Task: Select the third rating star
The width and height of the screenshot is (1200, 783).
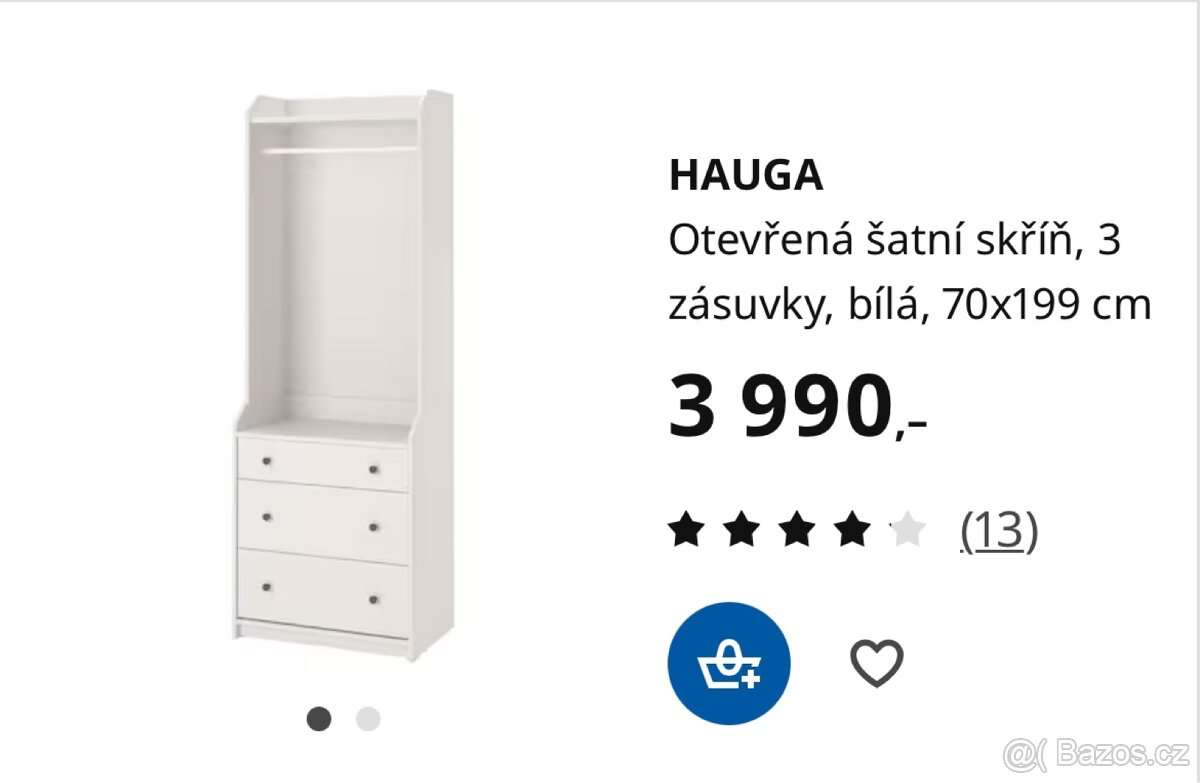Action: click(x=797, y=529)
